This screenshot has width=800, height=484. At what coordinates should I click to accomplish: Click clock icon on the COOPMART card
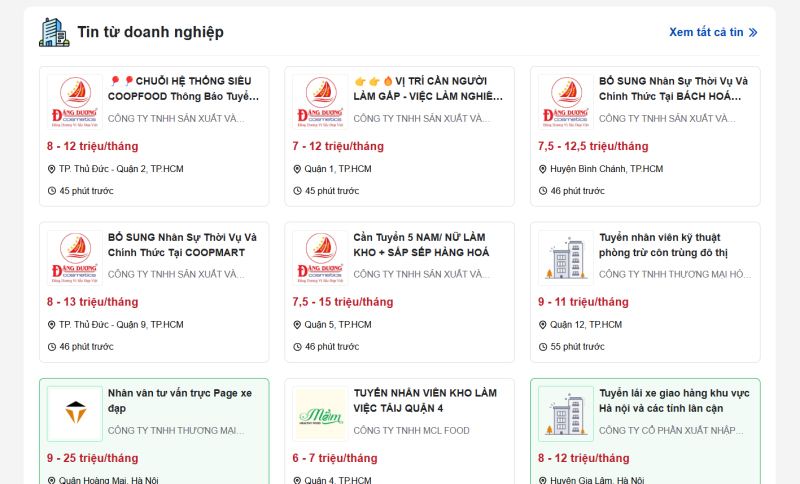tap(52, 347)
